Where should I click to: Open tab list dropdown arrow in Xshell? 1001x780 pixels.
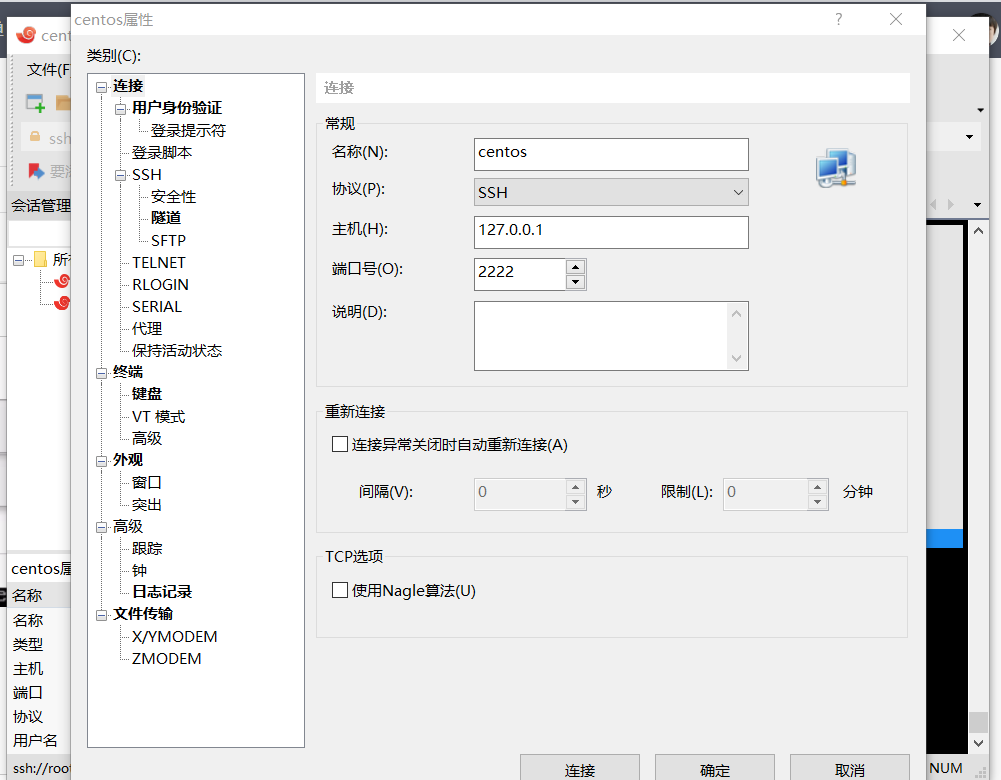click(x=977, y=205)
